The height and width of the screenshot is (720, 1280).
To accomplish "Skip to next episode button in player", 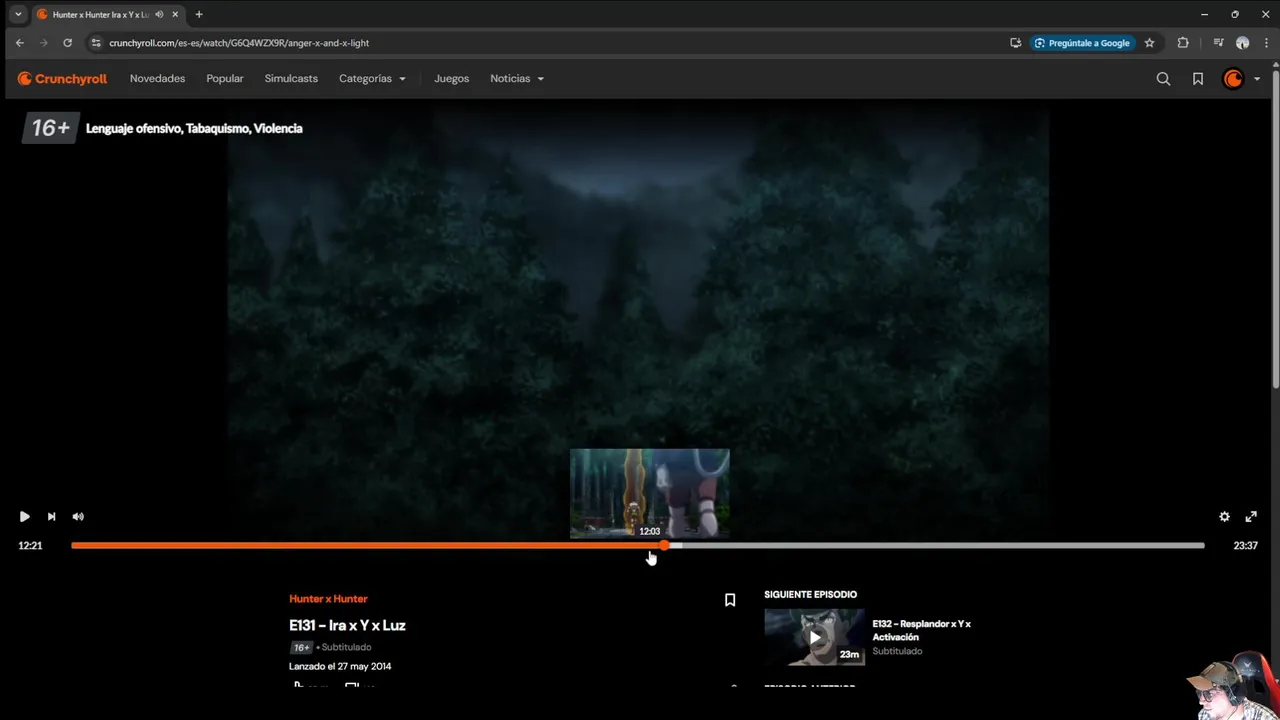I will point(51,516).
